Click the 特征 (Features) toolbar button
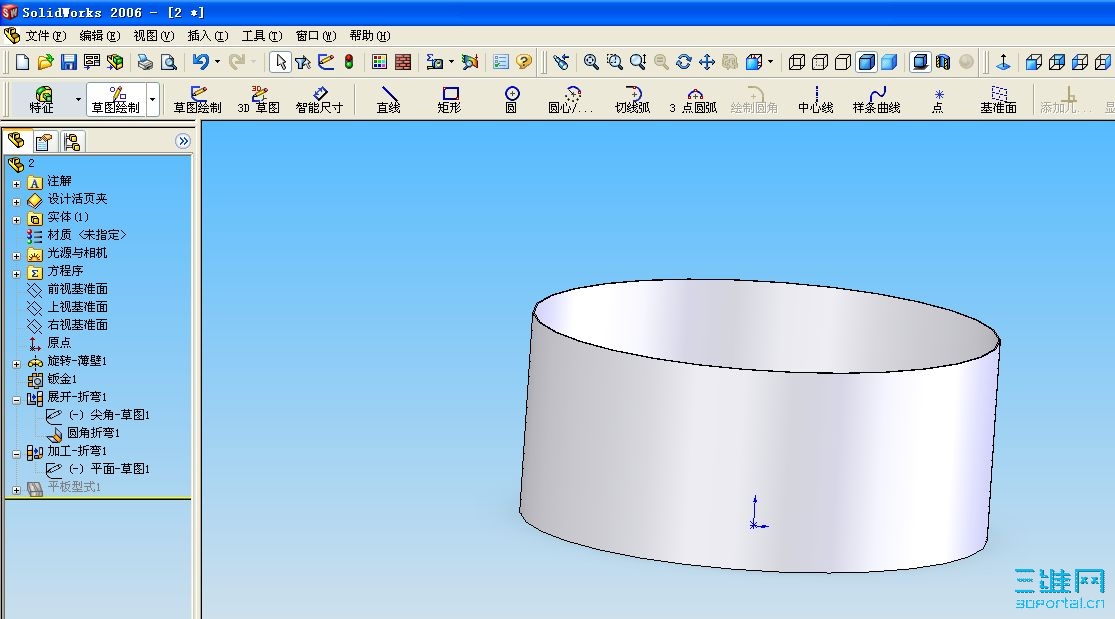1115x619 pixels. [42, 100]
